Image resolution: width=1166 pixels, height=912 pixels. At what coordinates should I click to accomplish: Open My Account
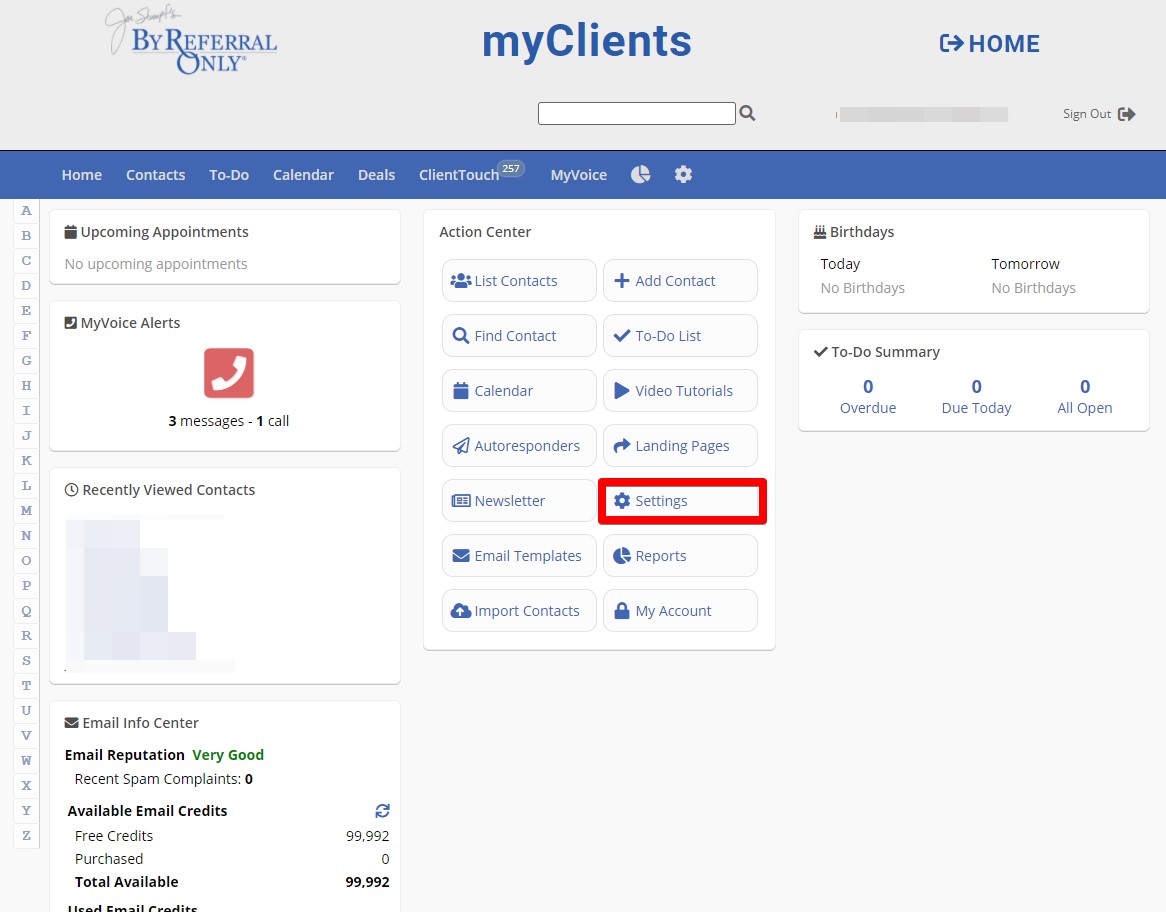point(680,611)
